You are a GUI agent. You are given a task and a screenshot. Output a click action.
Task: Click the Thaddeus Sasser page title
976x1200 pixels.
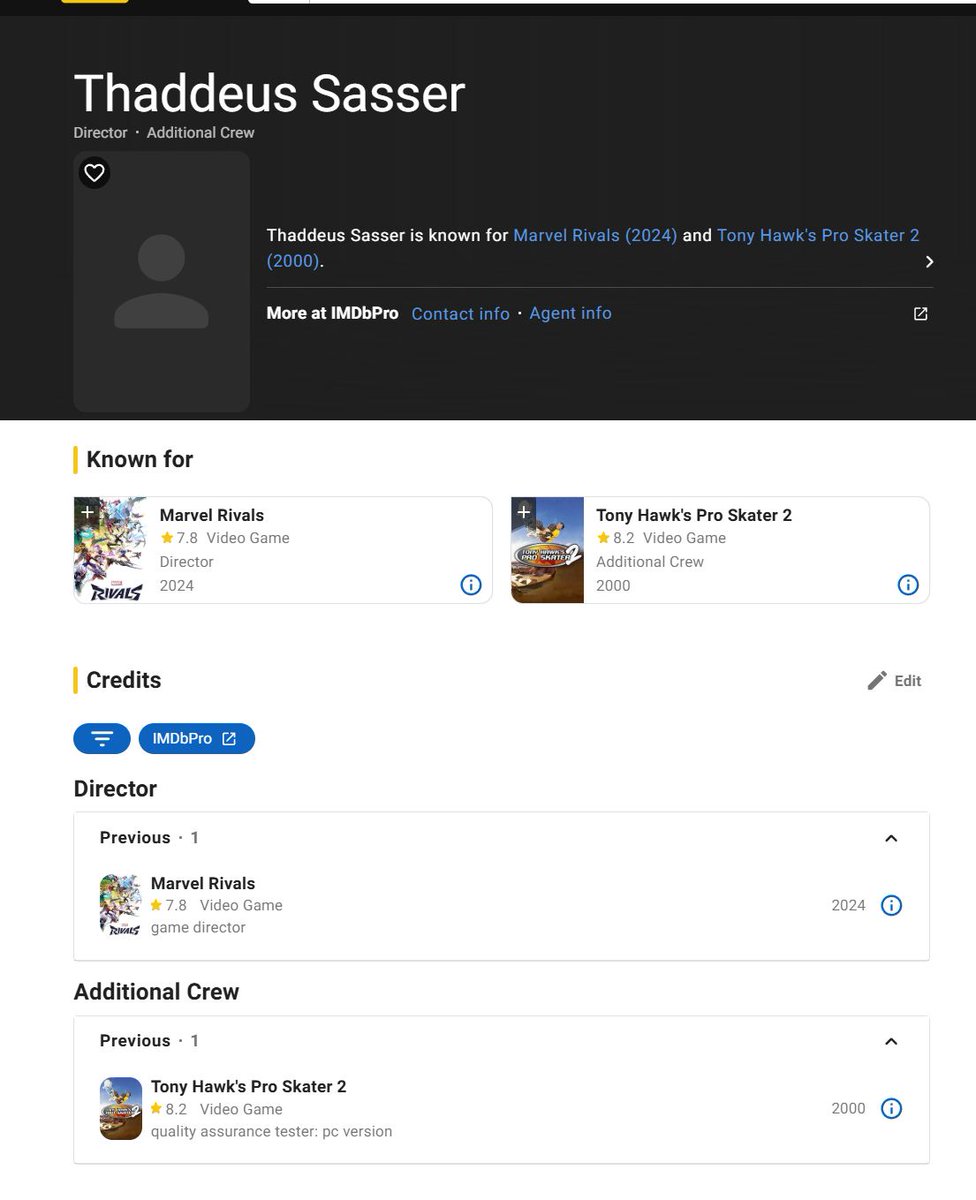[x=269, y=93]
